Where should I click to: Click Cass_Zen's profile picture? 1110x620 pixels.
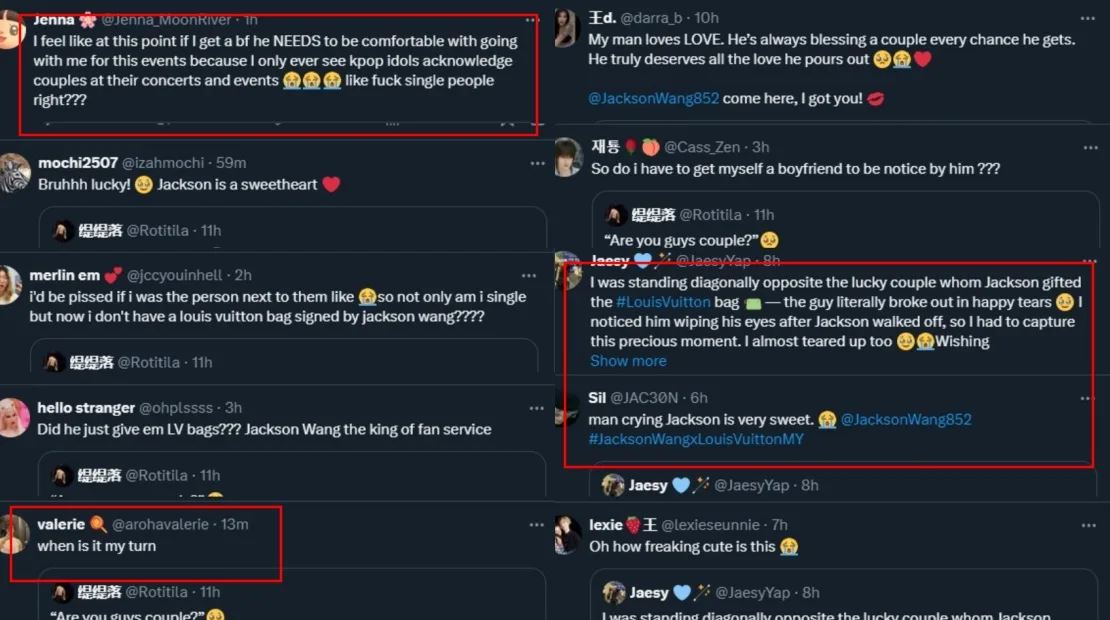tap(568, 157)
